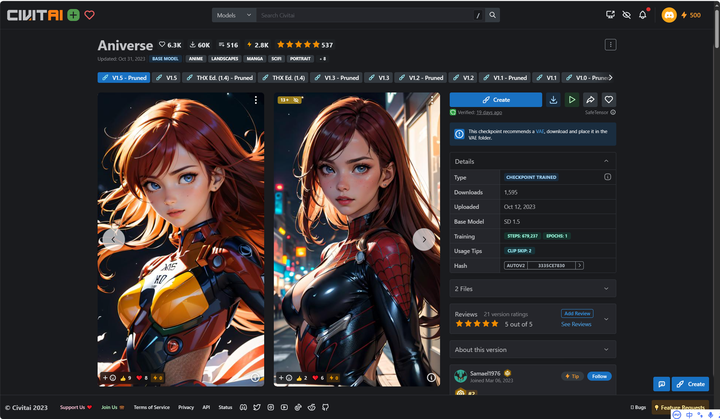Toggle the crossed-eye content filter icon
The image size is (720, 419).
tap(626, 15)
